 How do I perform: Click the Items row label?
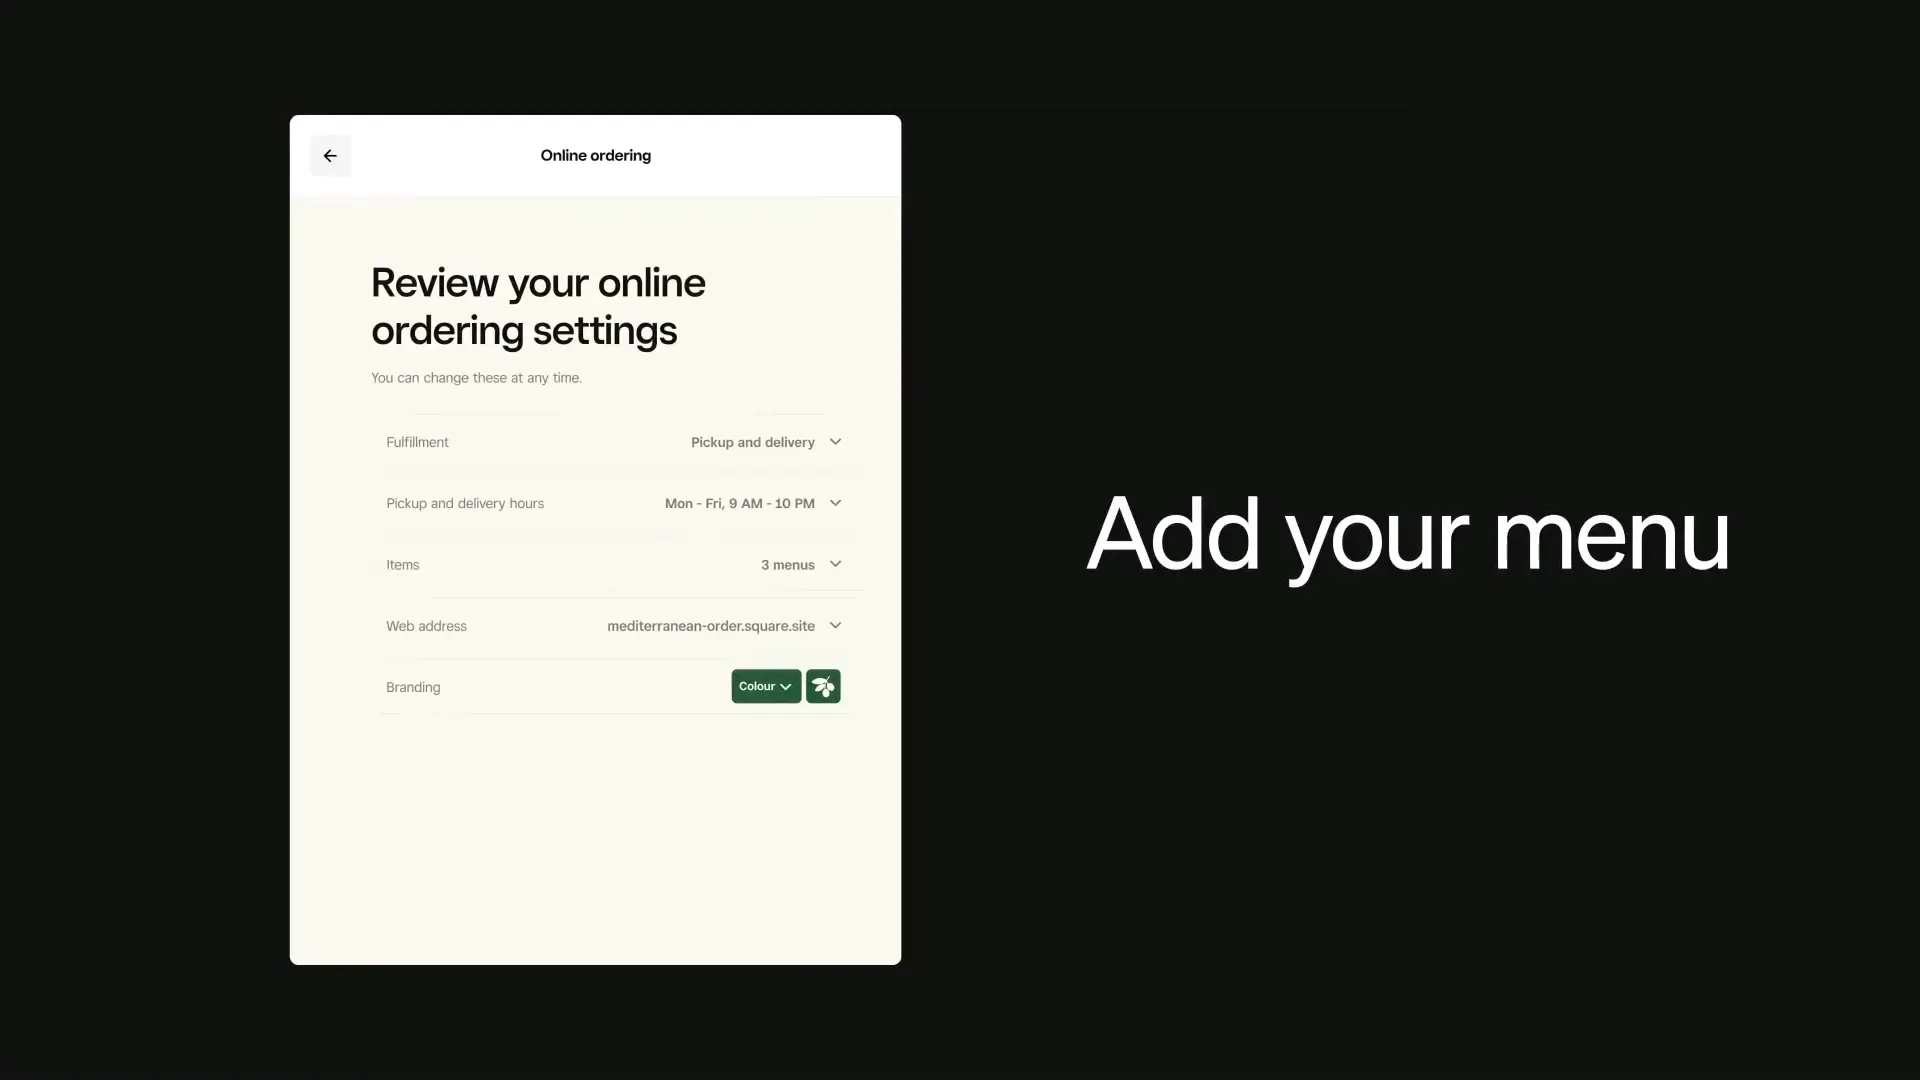coord(403,564)
